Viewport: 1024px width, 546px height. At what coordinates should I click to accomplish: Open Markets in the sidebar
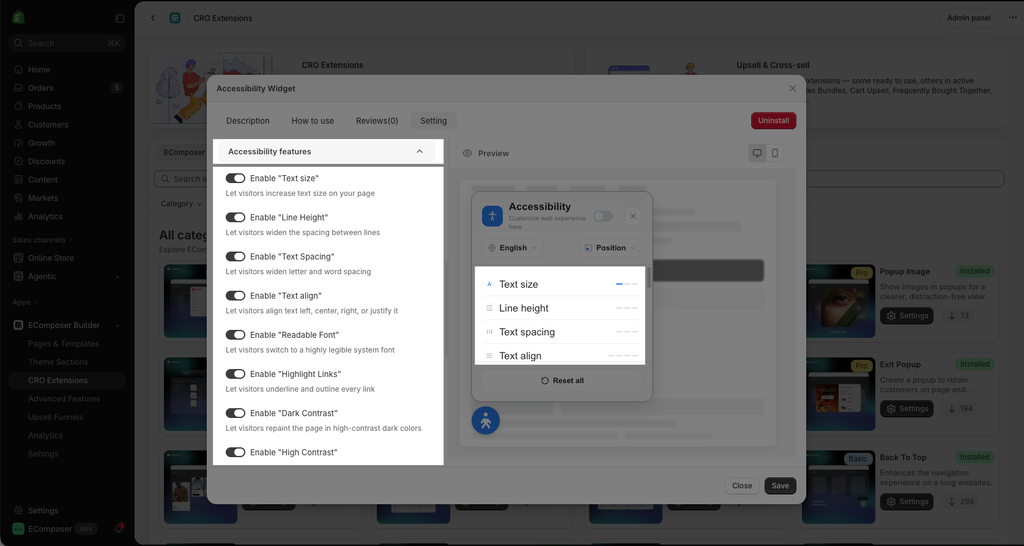tap(42, 197)
